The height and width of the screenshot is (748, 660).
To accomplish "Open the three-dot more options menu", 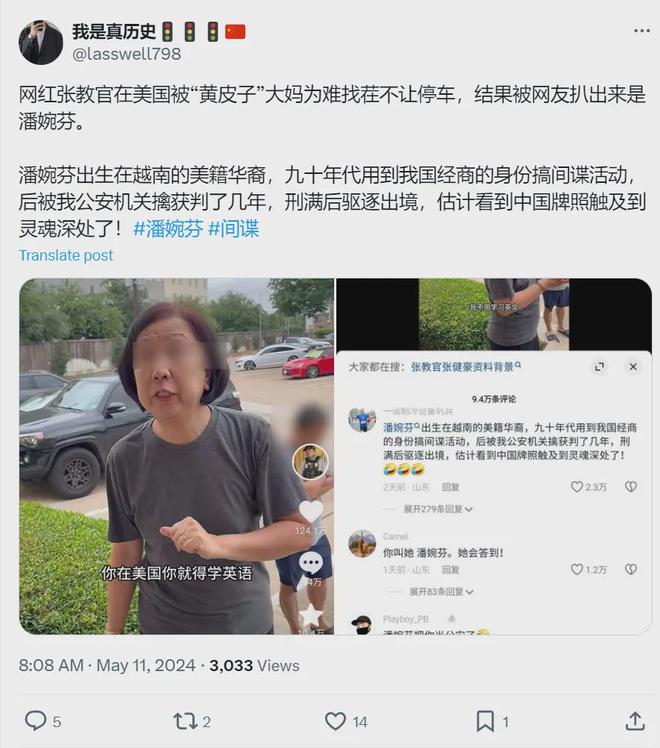I will pos(641,31).
